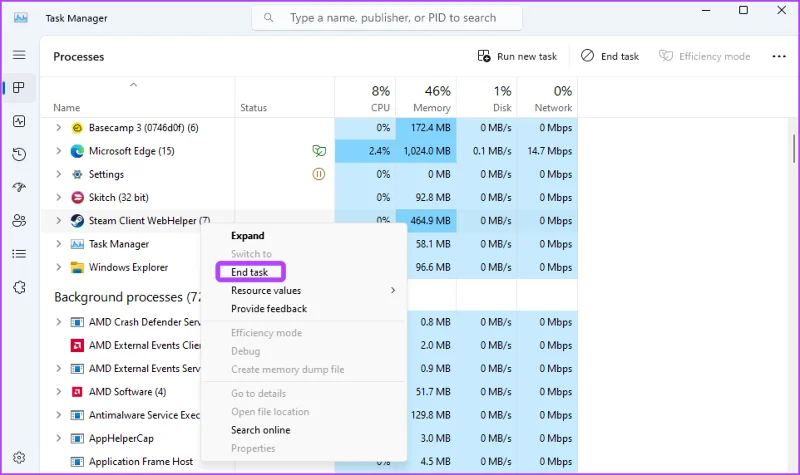Viewport: 800px width, 475px height.
Task: Select the Task Manager process row name
Action: pyautogui.click(x=119, y=244)
